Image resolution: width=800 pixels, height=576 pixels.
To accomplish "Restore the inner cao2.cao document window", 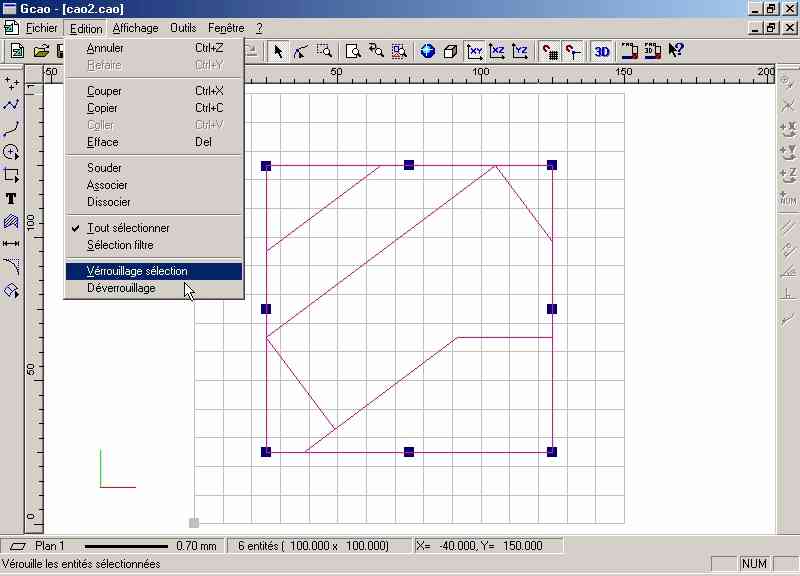I will click(x=771, y=28).
